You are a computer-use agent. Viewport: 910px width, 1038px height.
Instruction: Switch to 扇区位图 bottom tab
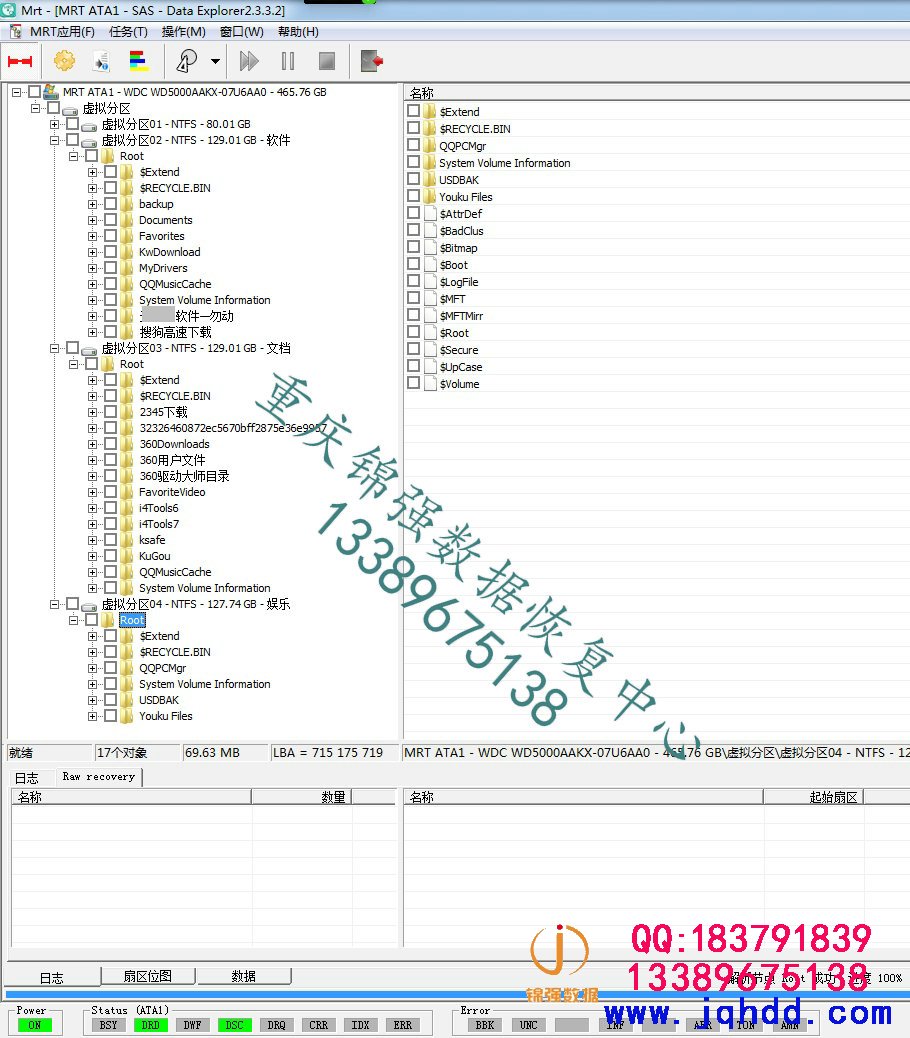coord(148,976)
